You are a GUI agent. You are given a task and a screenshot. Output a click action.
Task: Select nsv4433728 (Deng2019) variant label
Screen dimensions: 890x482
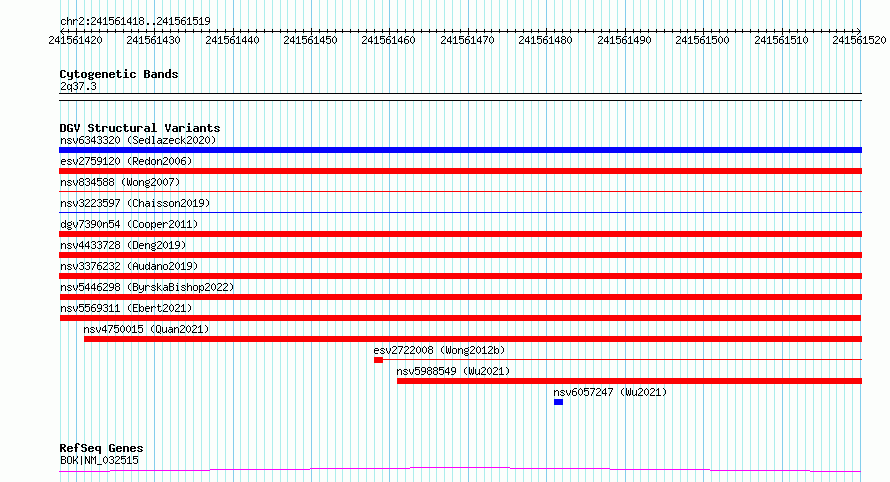point(123,245)
